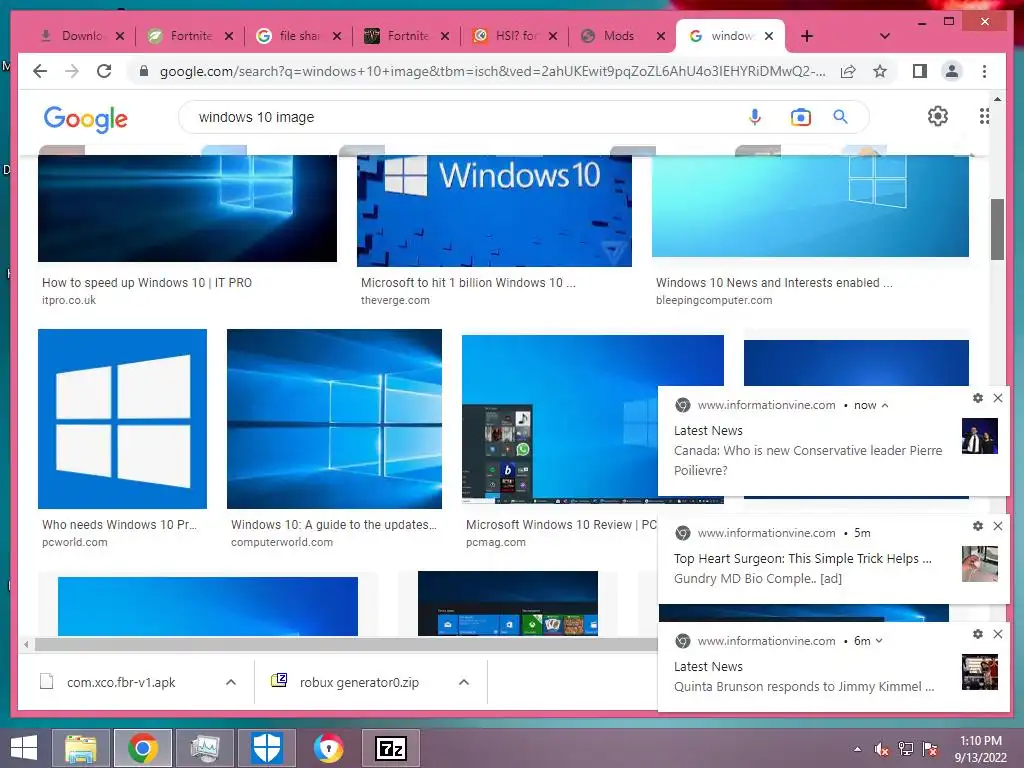
Task: Open Who needs Windows 10 Pro result
Action: click(x=119, y=525)
